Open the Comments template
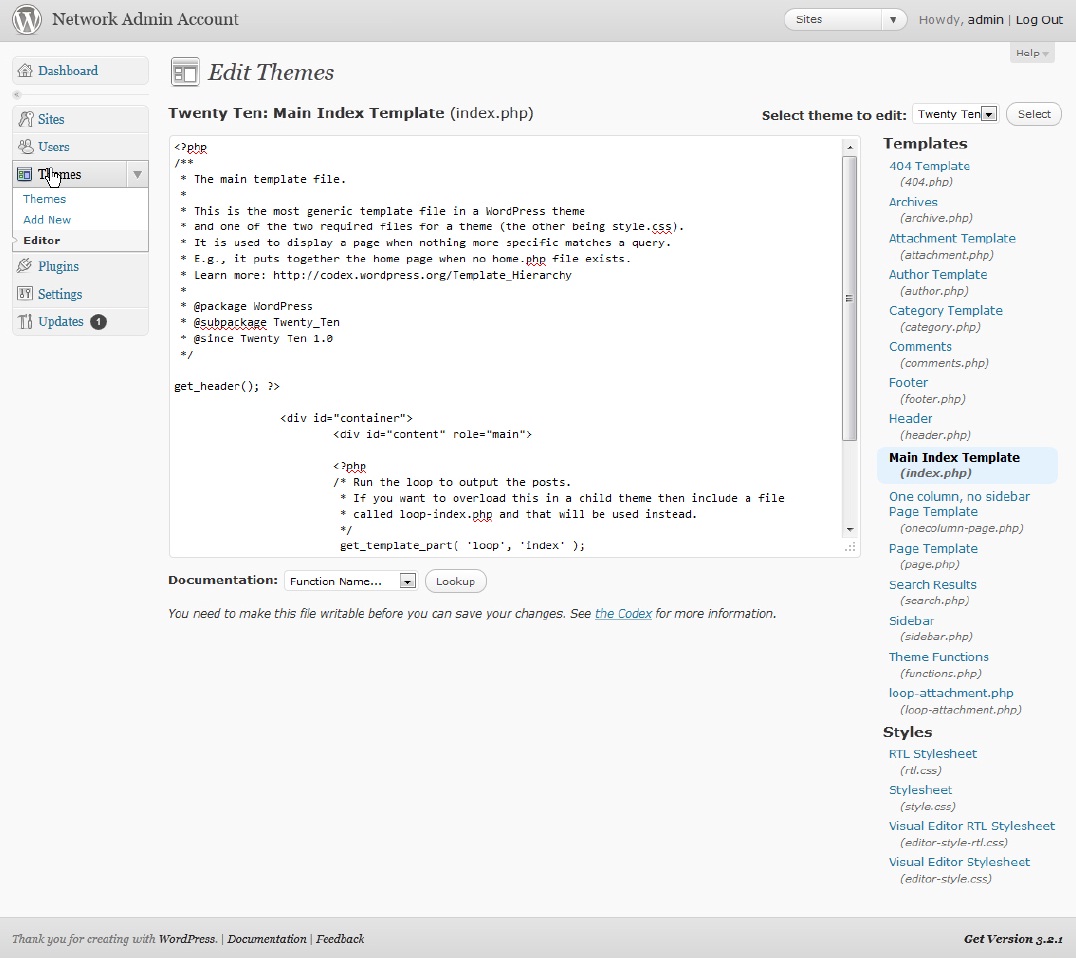 [x=920, y=347]
